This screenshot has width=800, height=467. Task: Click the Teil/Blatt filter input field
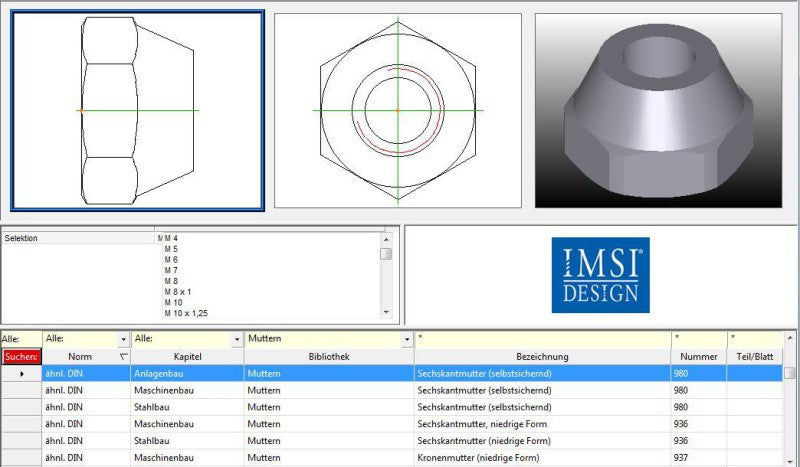point(755,339)
